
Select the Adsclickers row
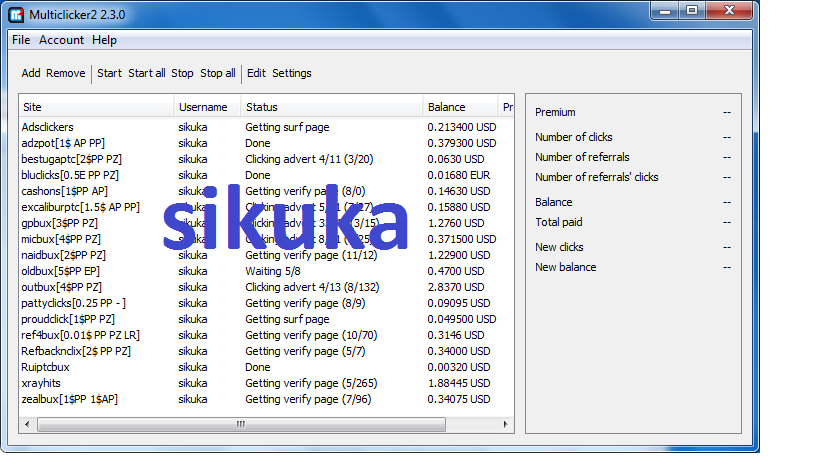[x=266, y=127]
